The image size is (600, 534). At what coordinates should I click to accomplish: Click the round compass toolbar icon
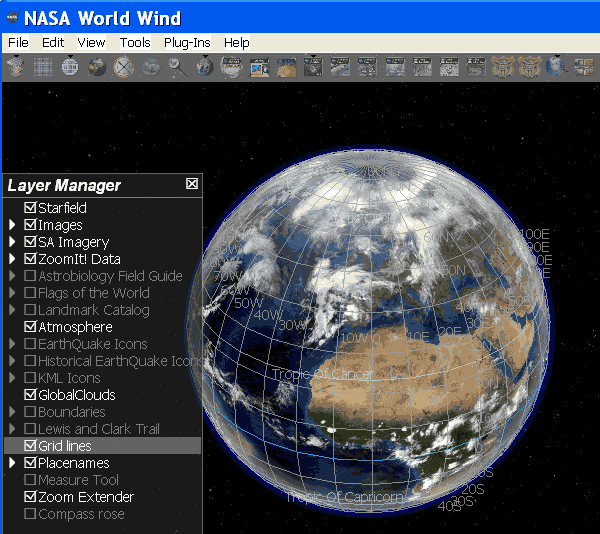point(124,67)
